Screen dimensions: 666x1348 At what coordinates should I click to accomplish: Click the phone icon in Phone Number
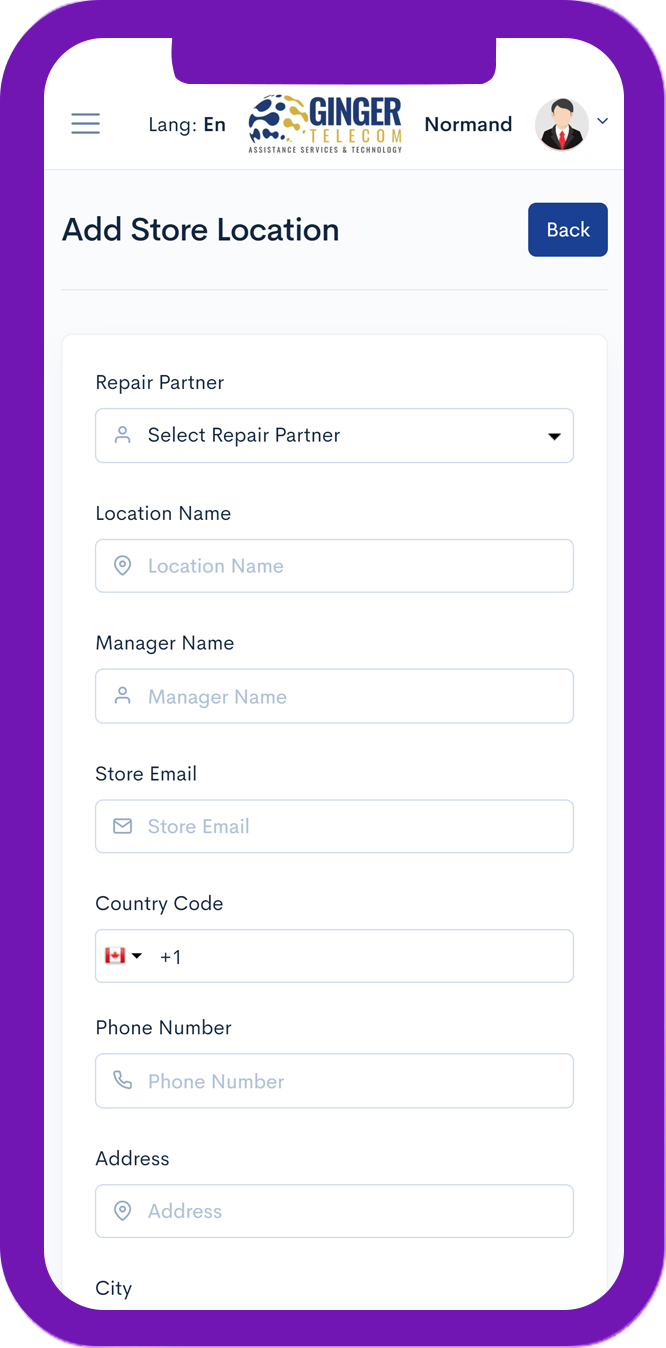pyautogui.click(x=123, y=1080)
